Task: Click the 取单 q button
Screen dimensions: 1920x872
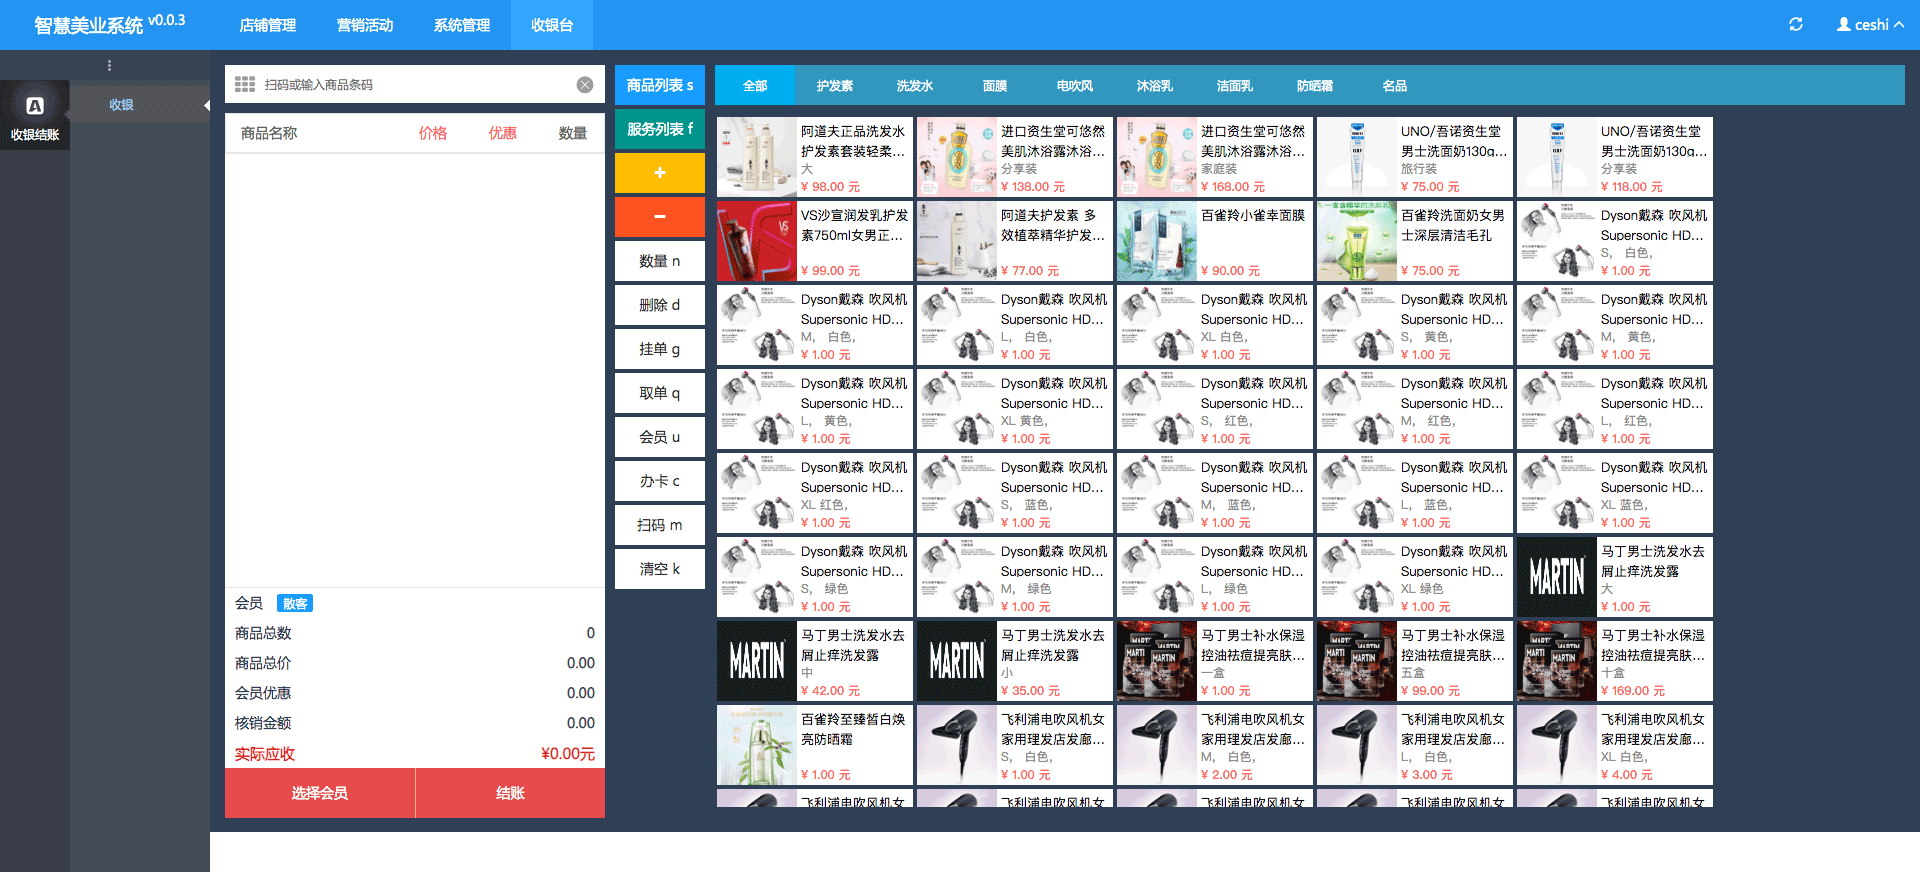Action: coord(660,393)
